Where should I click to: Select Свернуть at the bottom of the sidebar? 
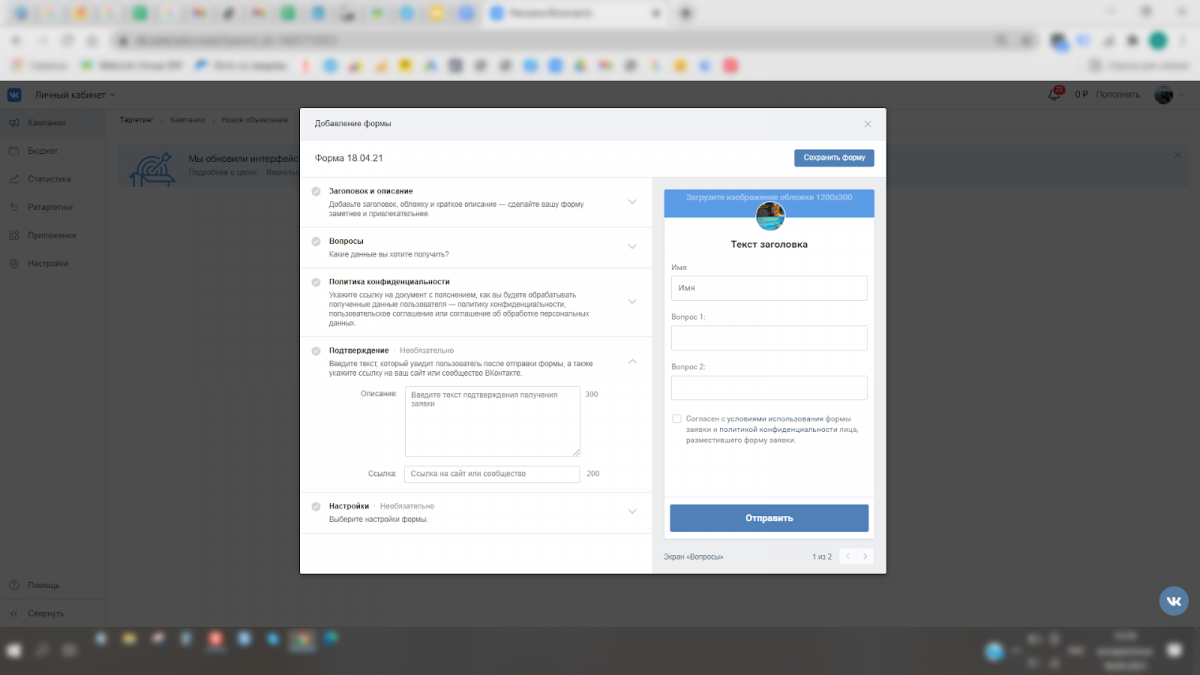[x=45, y=613]
